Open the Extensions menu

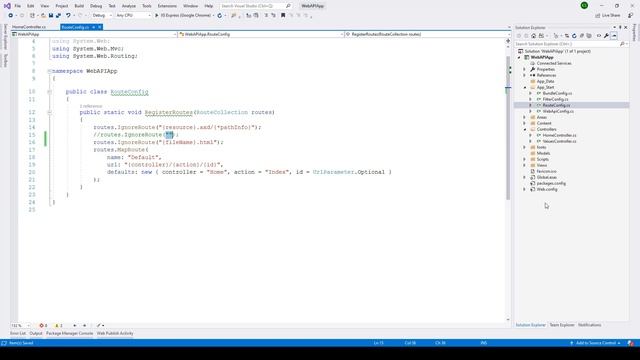[167, 6]
